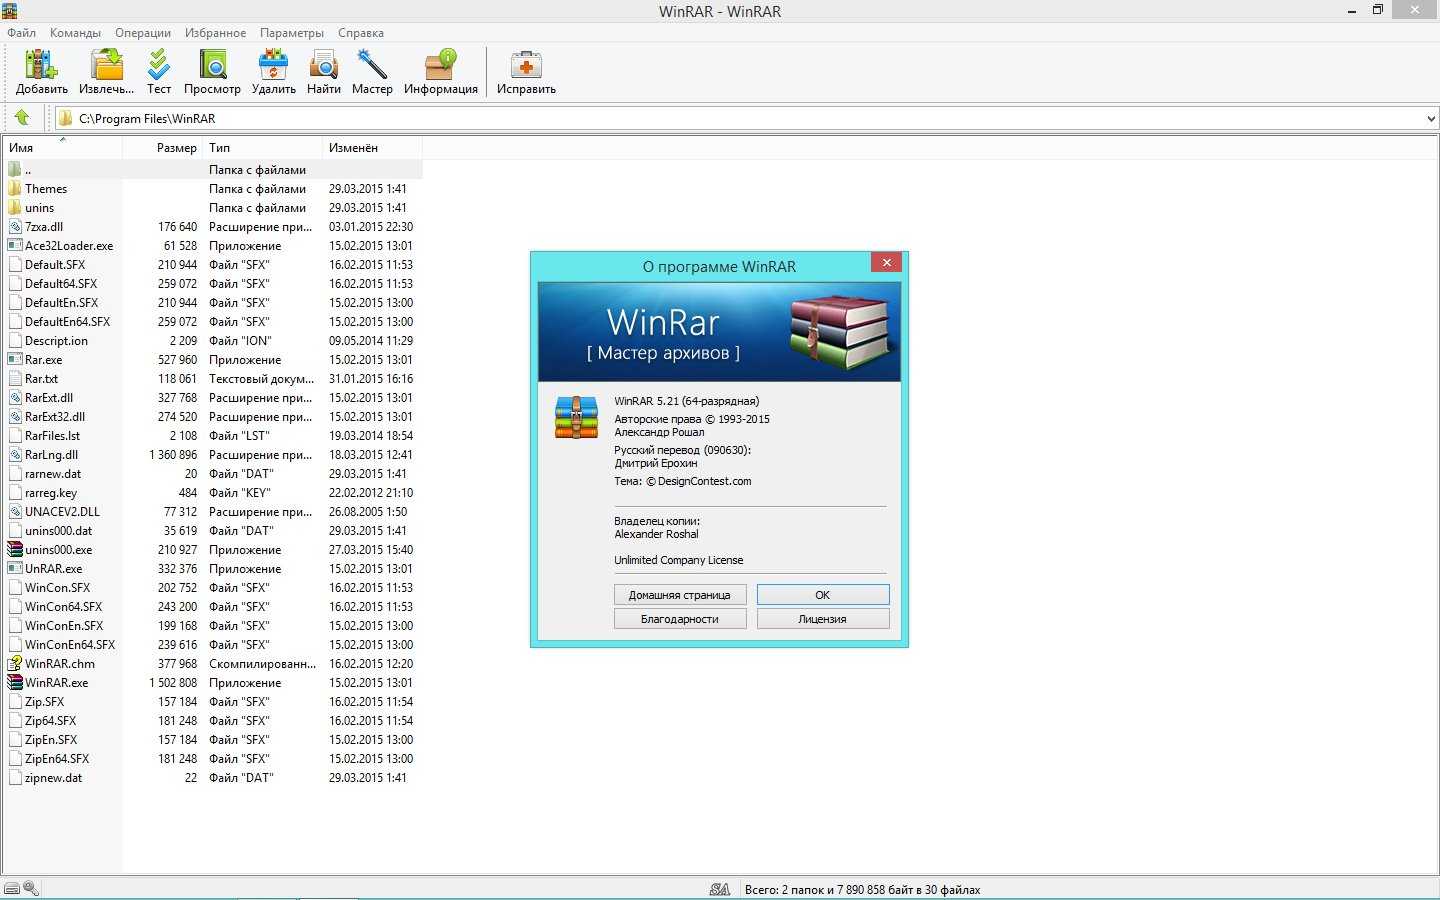Click OK in the About dialog
1440x900 pixels.
click(x=823, y=594)
